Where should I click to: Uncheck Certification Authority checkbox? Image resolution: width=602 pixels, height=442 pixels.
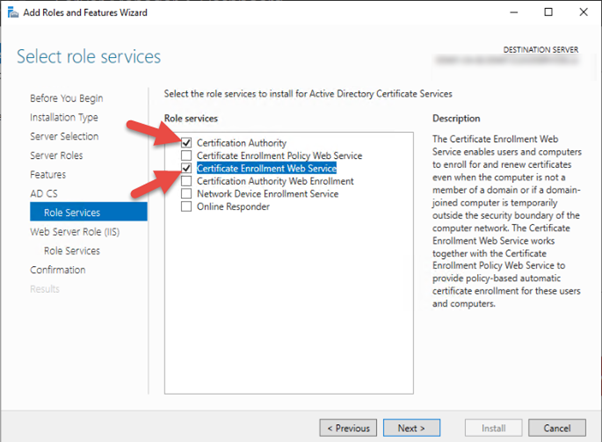tap(186, 143)
